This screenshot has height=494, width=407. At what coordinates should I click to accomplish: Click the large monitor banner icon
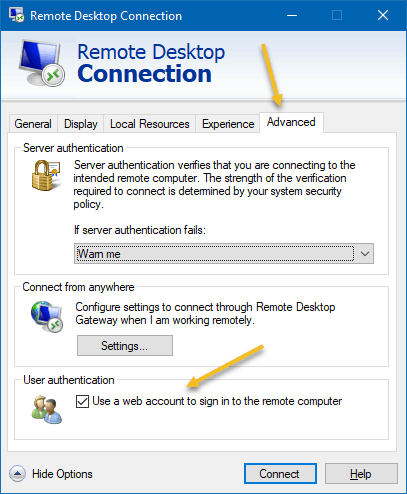[42, 63]
